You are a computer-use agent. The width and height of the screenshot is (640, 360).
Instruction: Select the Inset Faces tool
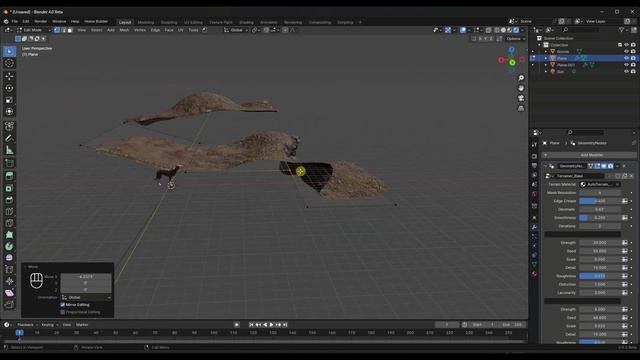click(x=9, y=188)
